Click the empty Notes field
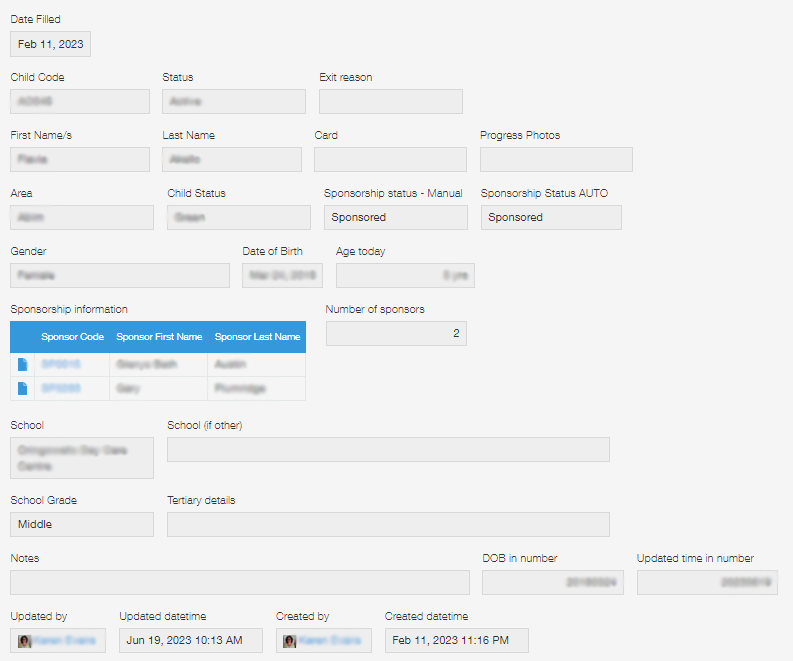The image size is (793, 661). click(x=240, y=582)
